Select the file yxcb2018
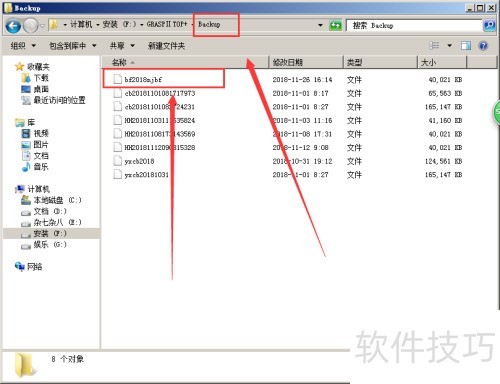The width and height of the screenshot is (500, 384). tap(139, 161)
